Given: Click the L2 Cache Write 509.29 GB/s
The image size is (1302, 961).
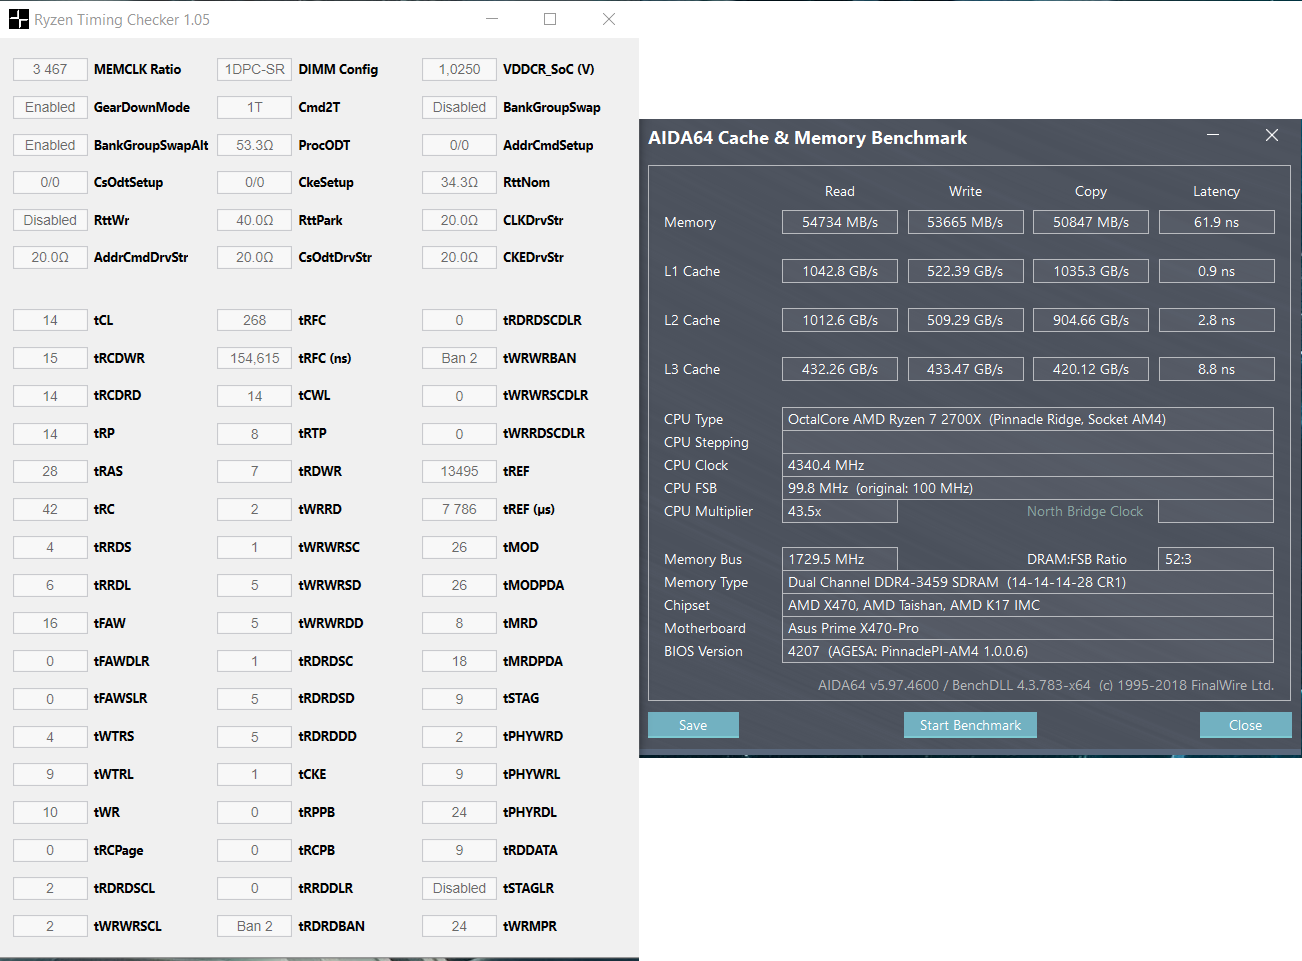Looking at the screenshot, I should pos(965,320).
